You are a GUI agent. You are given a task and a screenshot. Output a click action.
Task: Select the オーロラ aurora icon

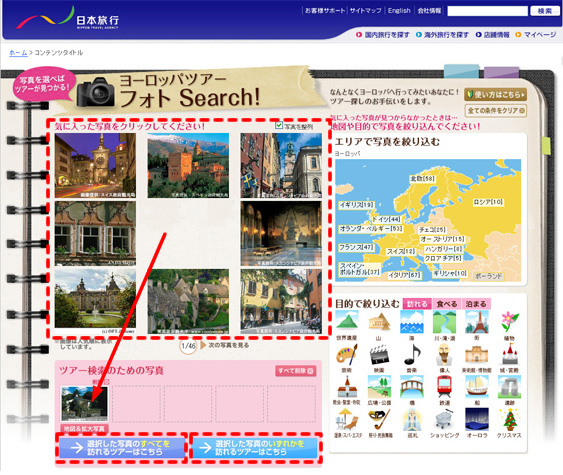click(477, 419)
